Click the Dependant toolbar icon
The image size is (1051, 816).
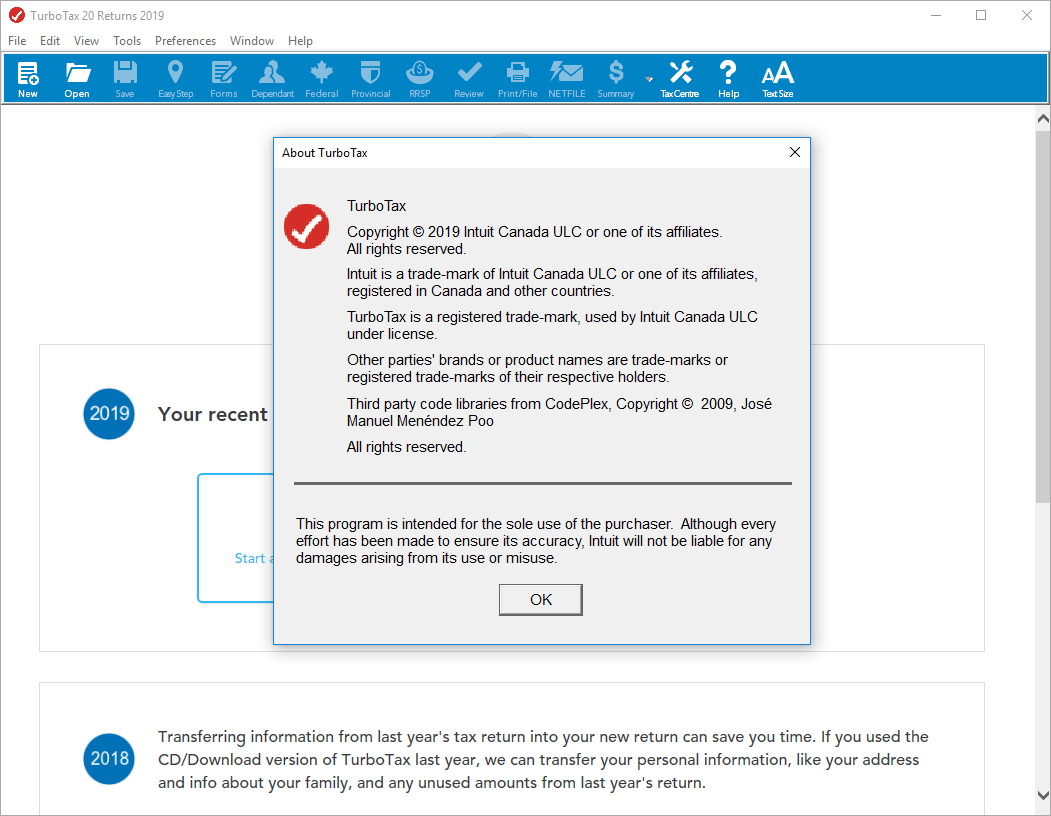pos(272,79)
